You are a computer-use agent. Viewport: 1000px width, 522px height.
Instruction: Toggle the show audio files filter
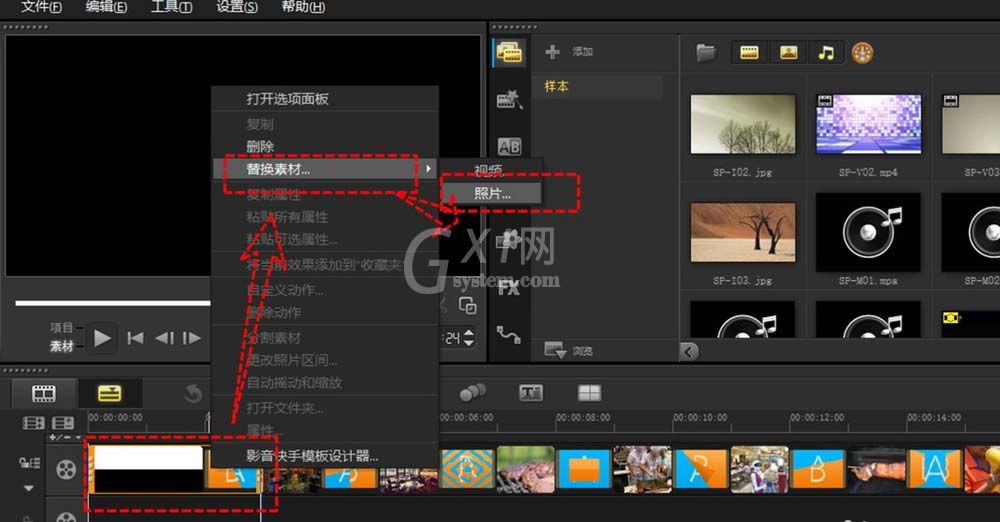pos(826,52)
